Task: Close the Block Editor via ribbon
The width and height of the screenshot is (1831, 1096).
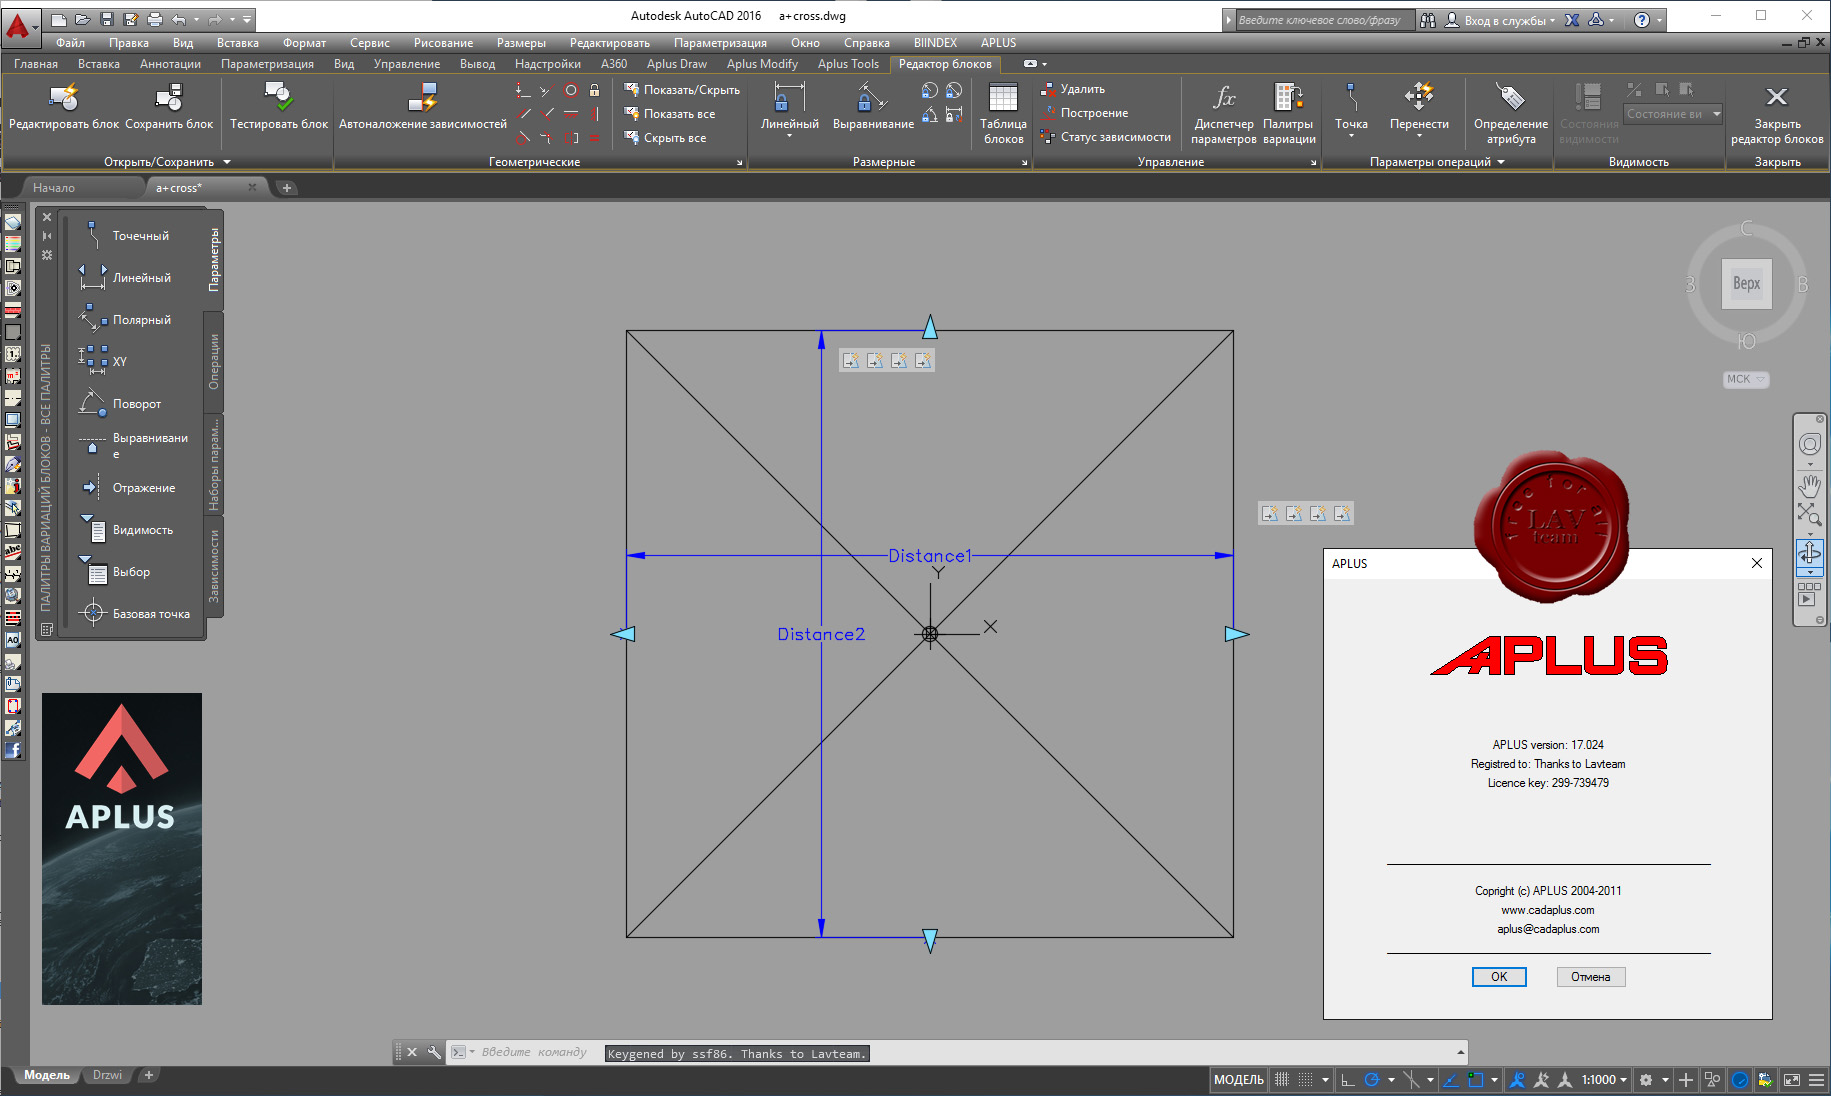Action: (x=1777, y=112)
